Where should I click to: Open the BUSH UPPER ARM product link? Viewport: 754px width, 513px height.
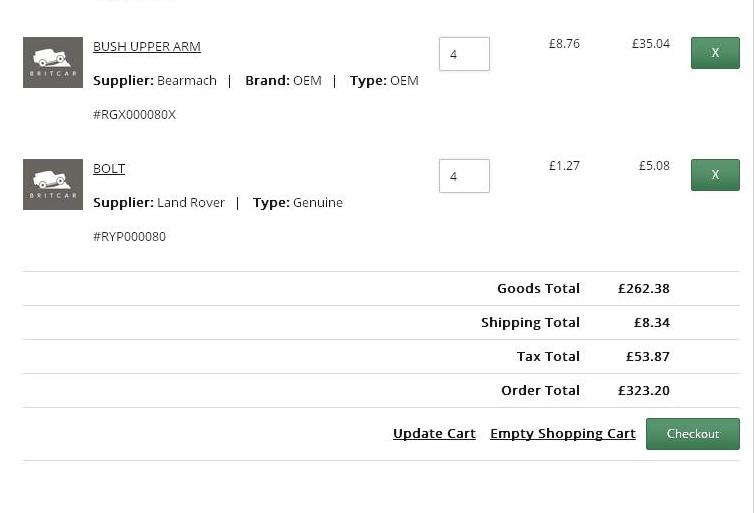pos(147,47)
